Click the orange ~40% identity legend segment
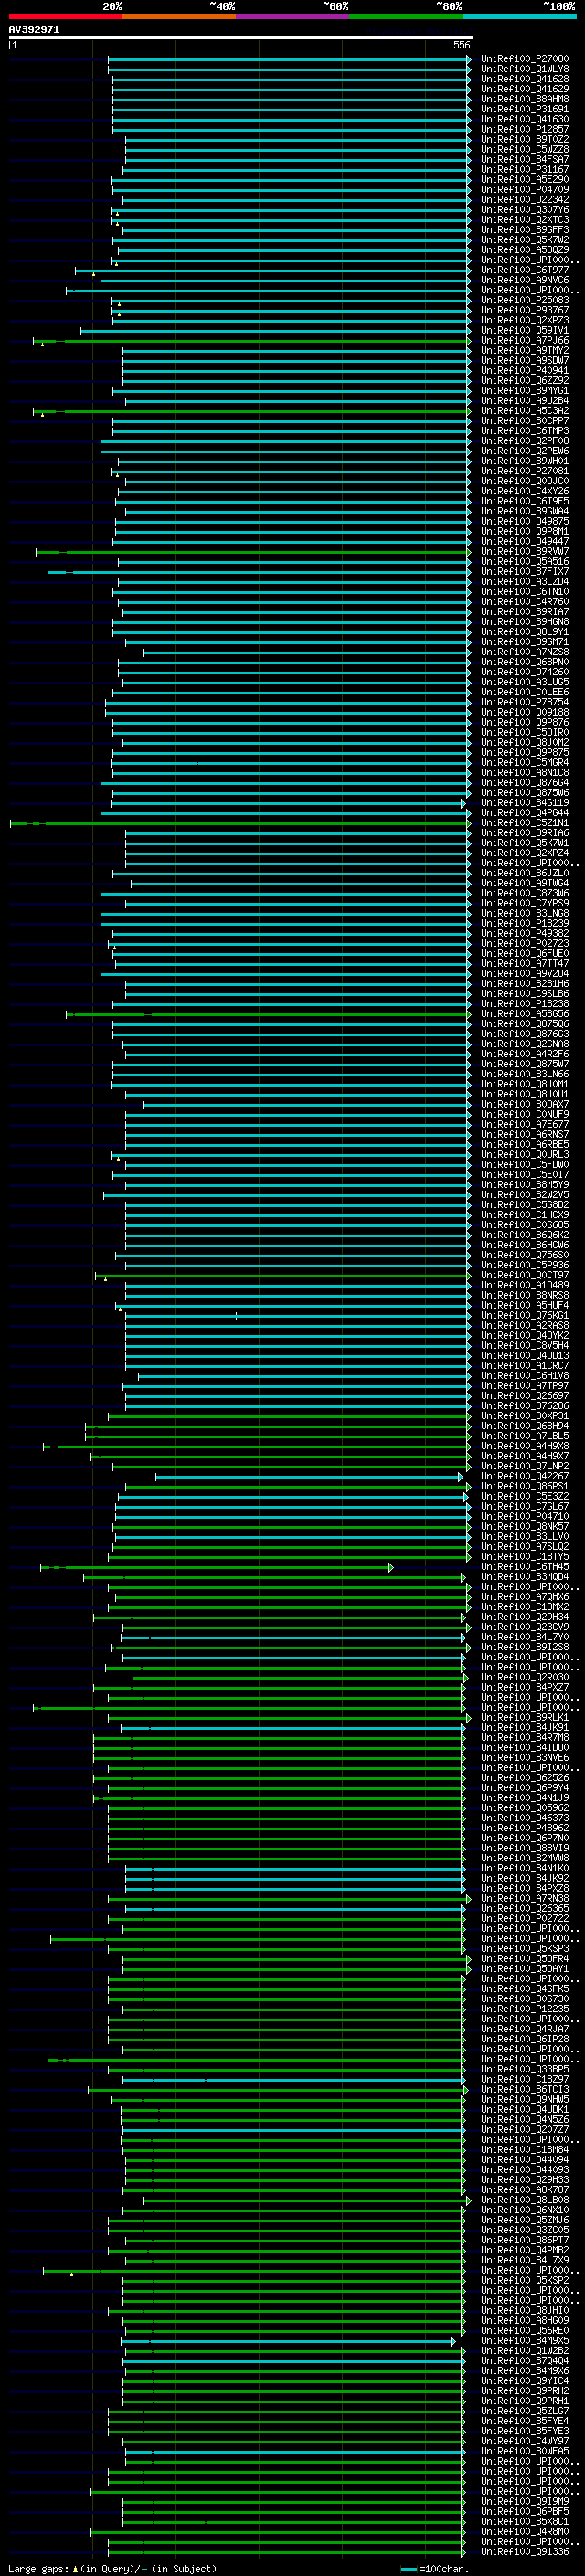This screenshot has height=2576, width=585. [179, 16]
